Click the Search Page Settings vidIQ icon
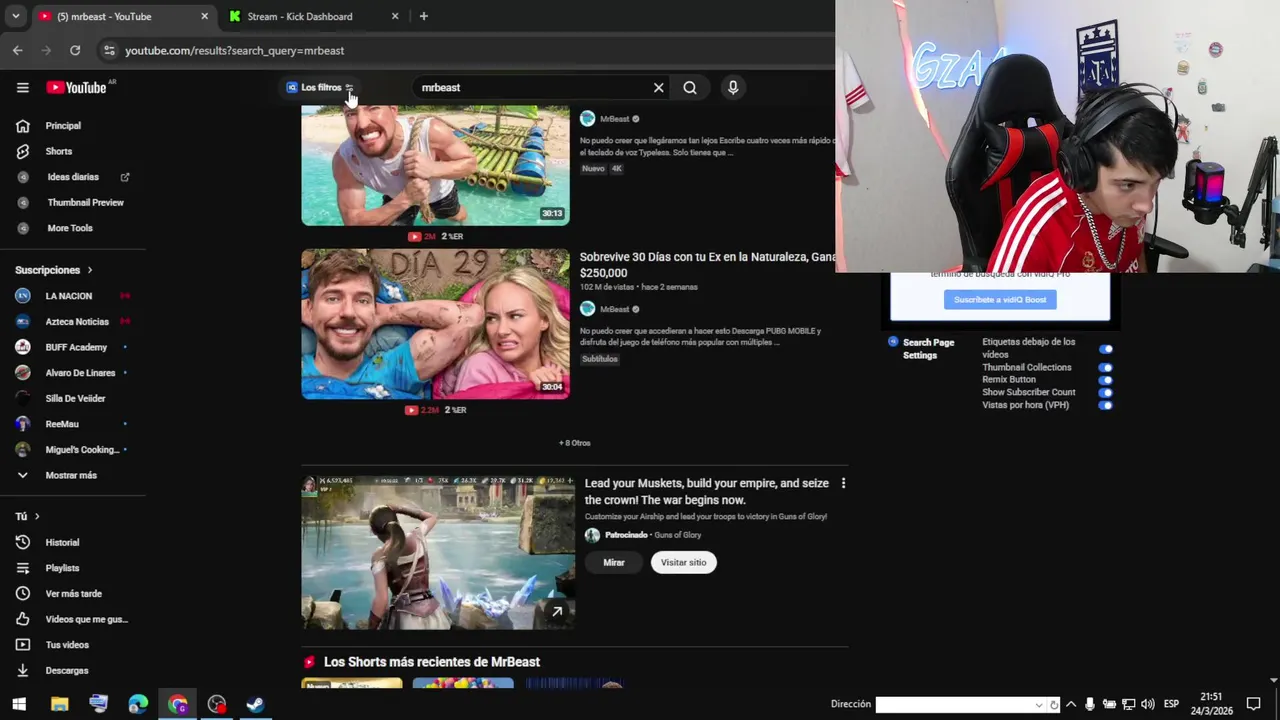1280x720 pixels. point(893,342)
